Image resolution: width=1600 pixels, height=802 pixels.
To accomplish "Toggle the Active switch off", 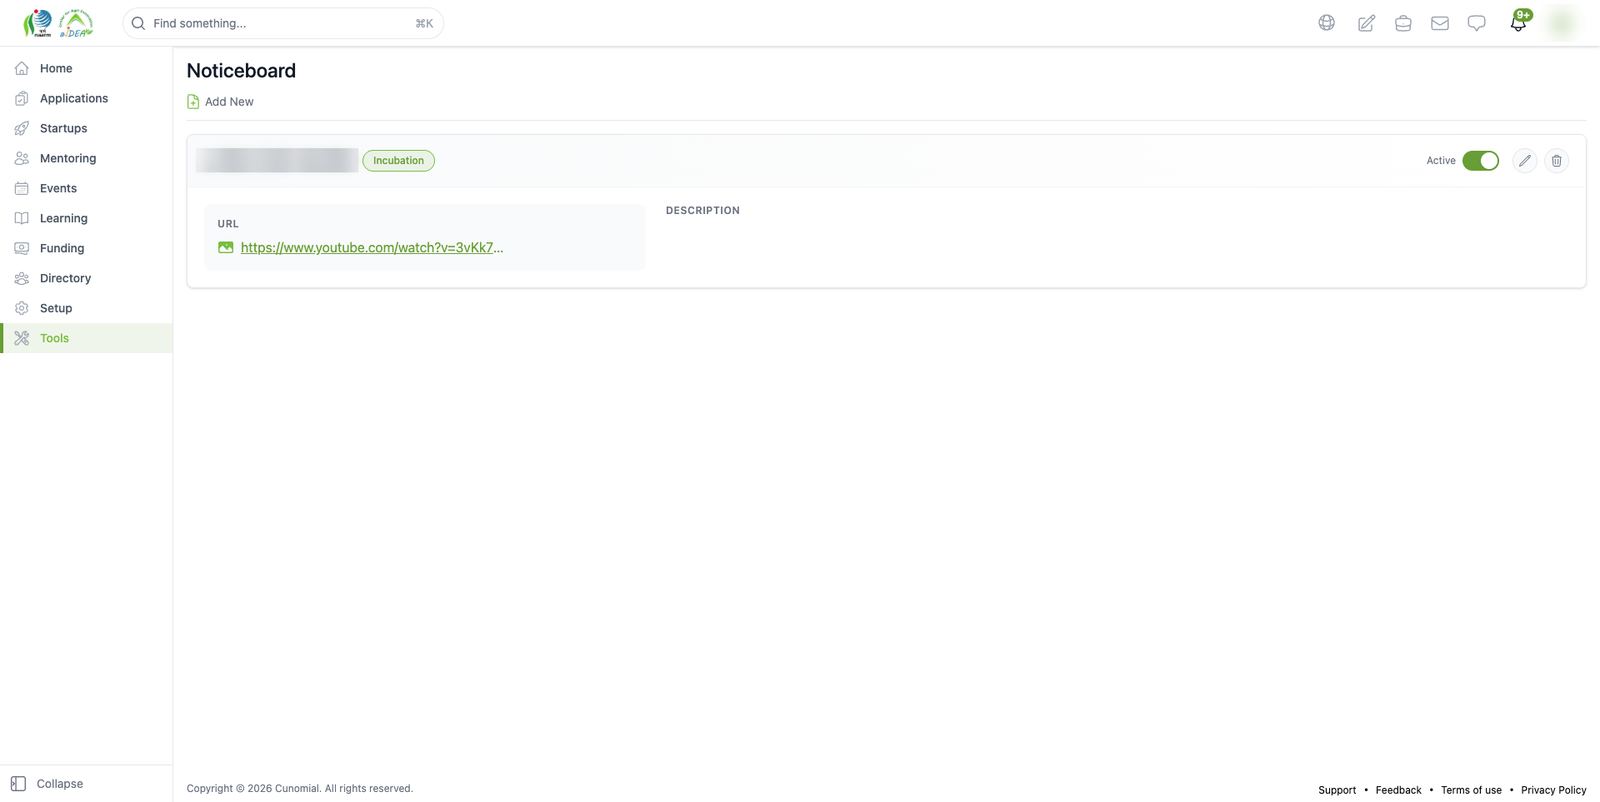I will click(1480, 160).
